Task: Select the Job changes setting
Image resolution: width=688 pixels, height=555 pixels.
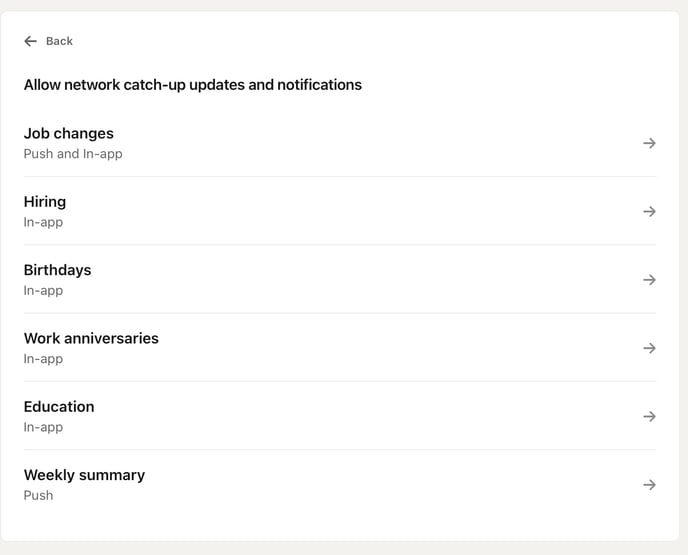Action: (69, 133)
